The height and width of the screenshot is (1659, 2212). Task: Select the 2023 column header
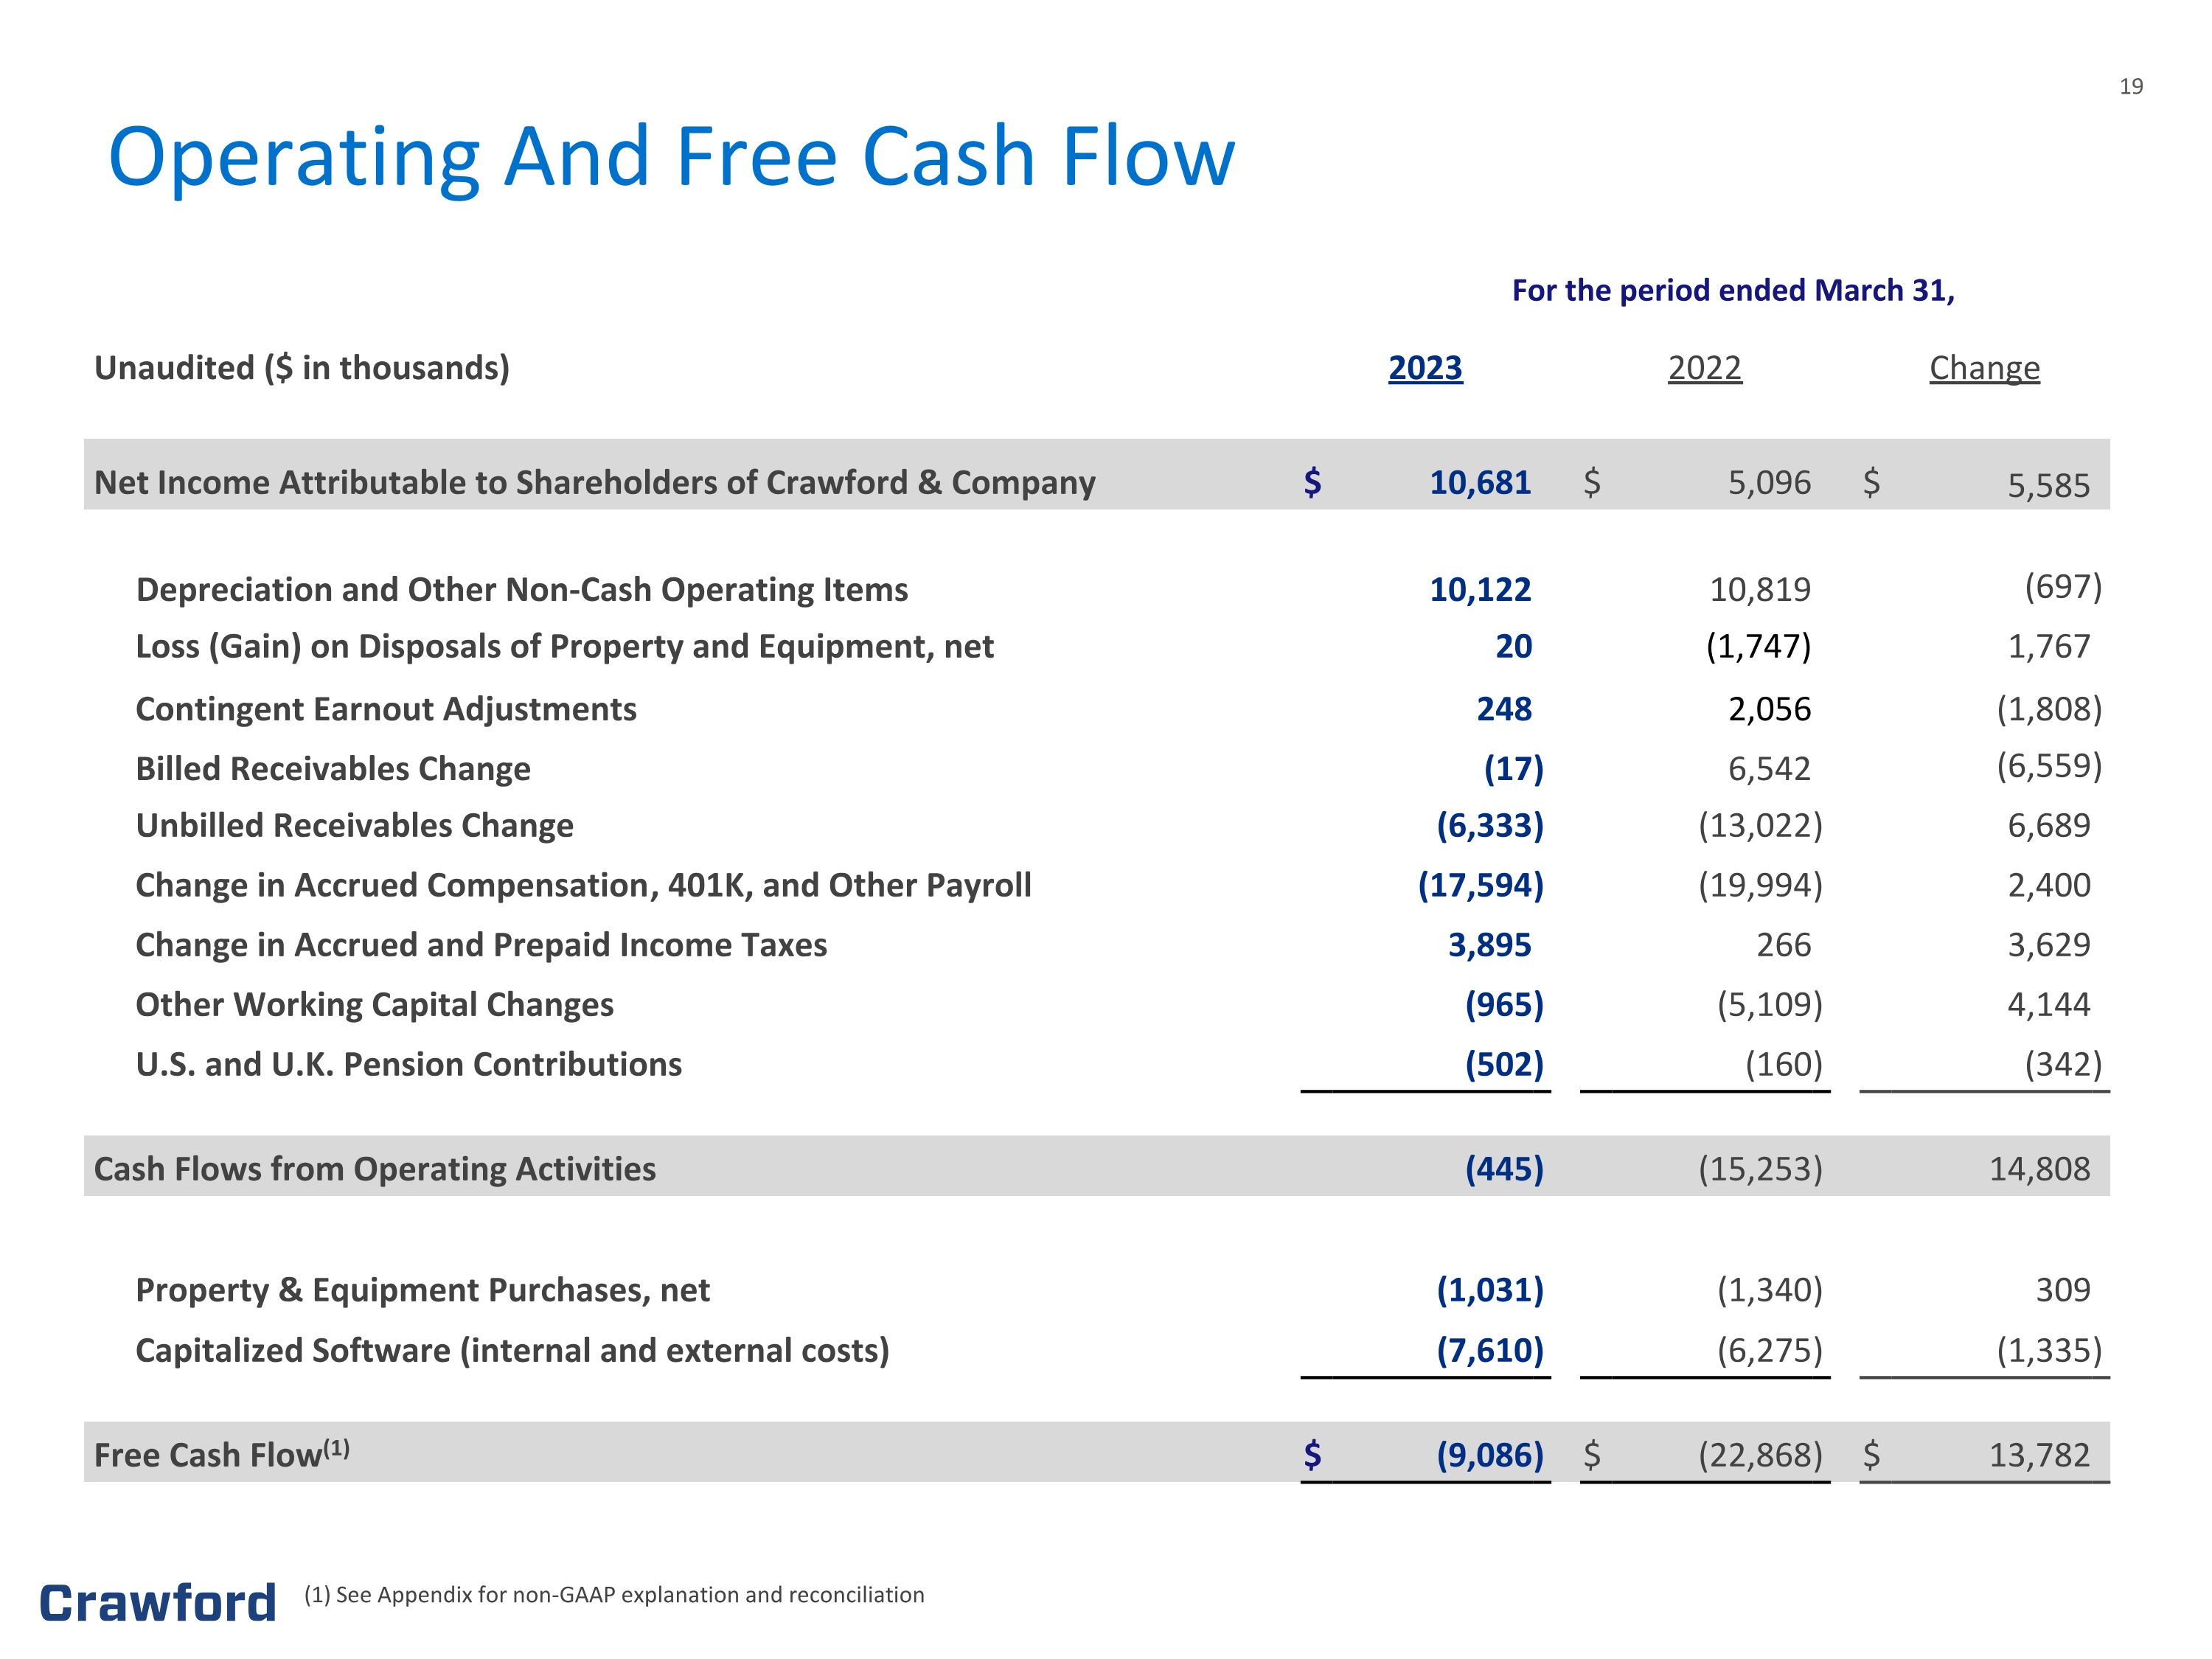click(x=1425, y=368)
